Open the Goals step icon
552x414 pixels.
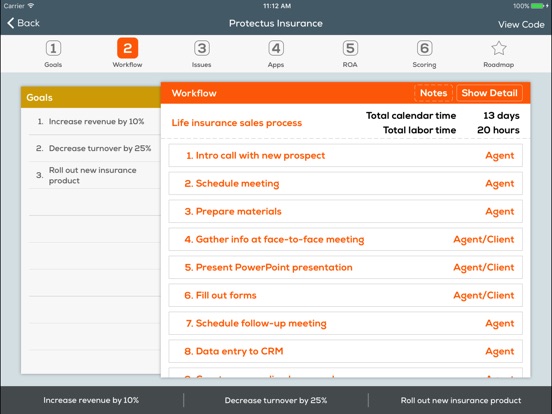(53, 48)
